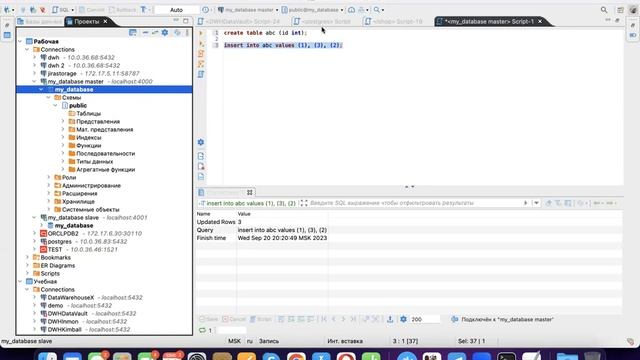Close the Проекты tab
Screen dimensions: 640x360
pyautogui.click(x=105, y=21)
